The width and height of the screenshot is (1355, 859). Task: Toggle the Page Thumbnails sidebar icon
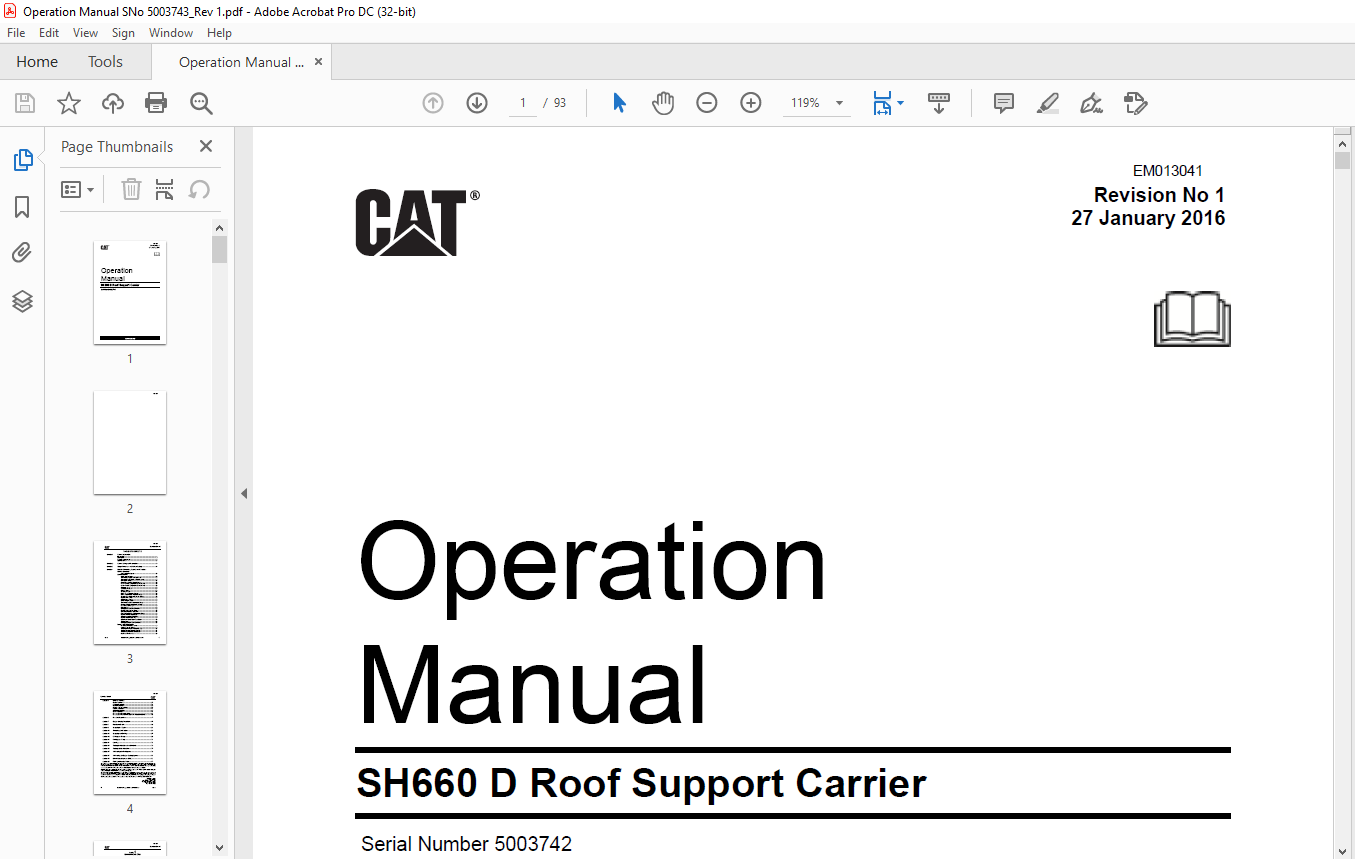click(x=22, y=160)
